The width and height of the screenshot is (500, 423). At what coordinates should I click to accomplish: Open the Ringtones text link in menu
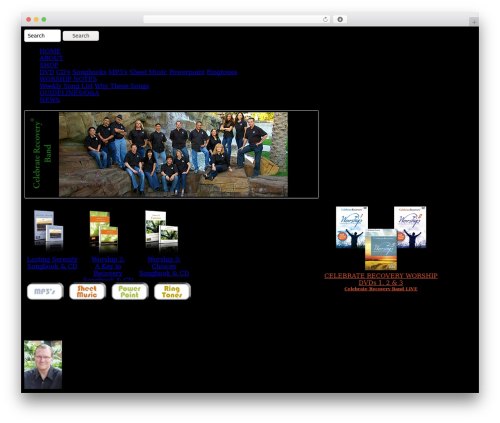[x=222, y=72]
